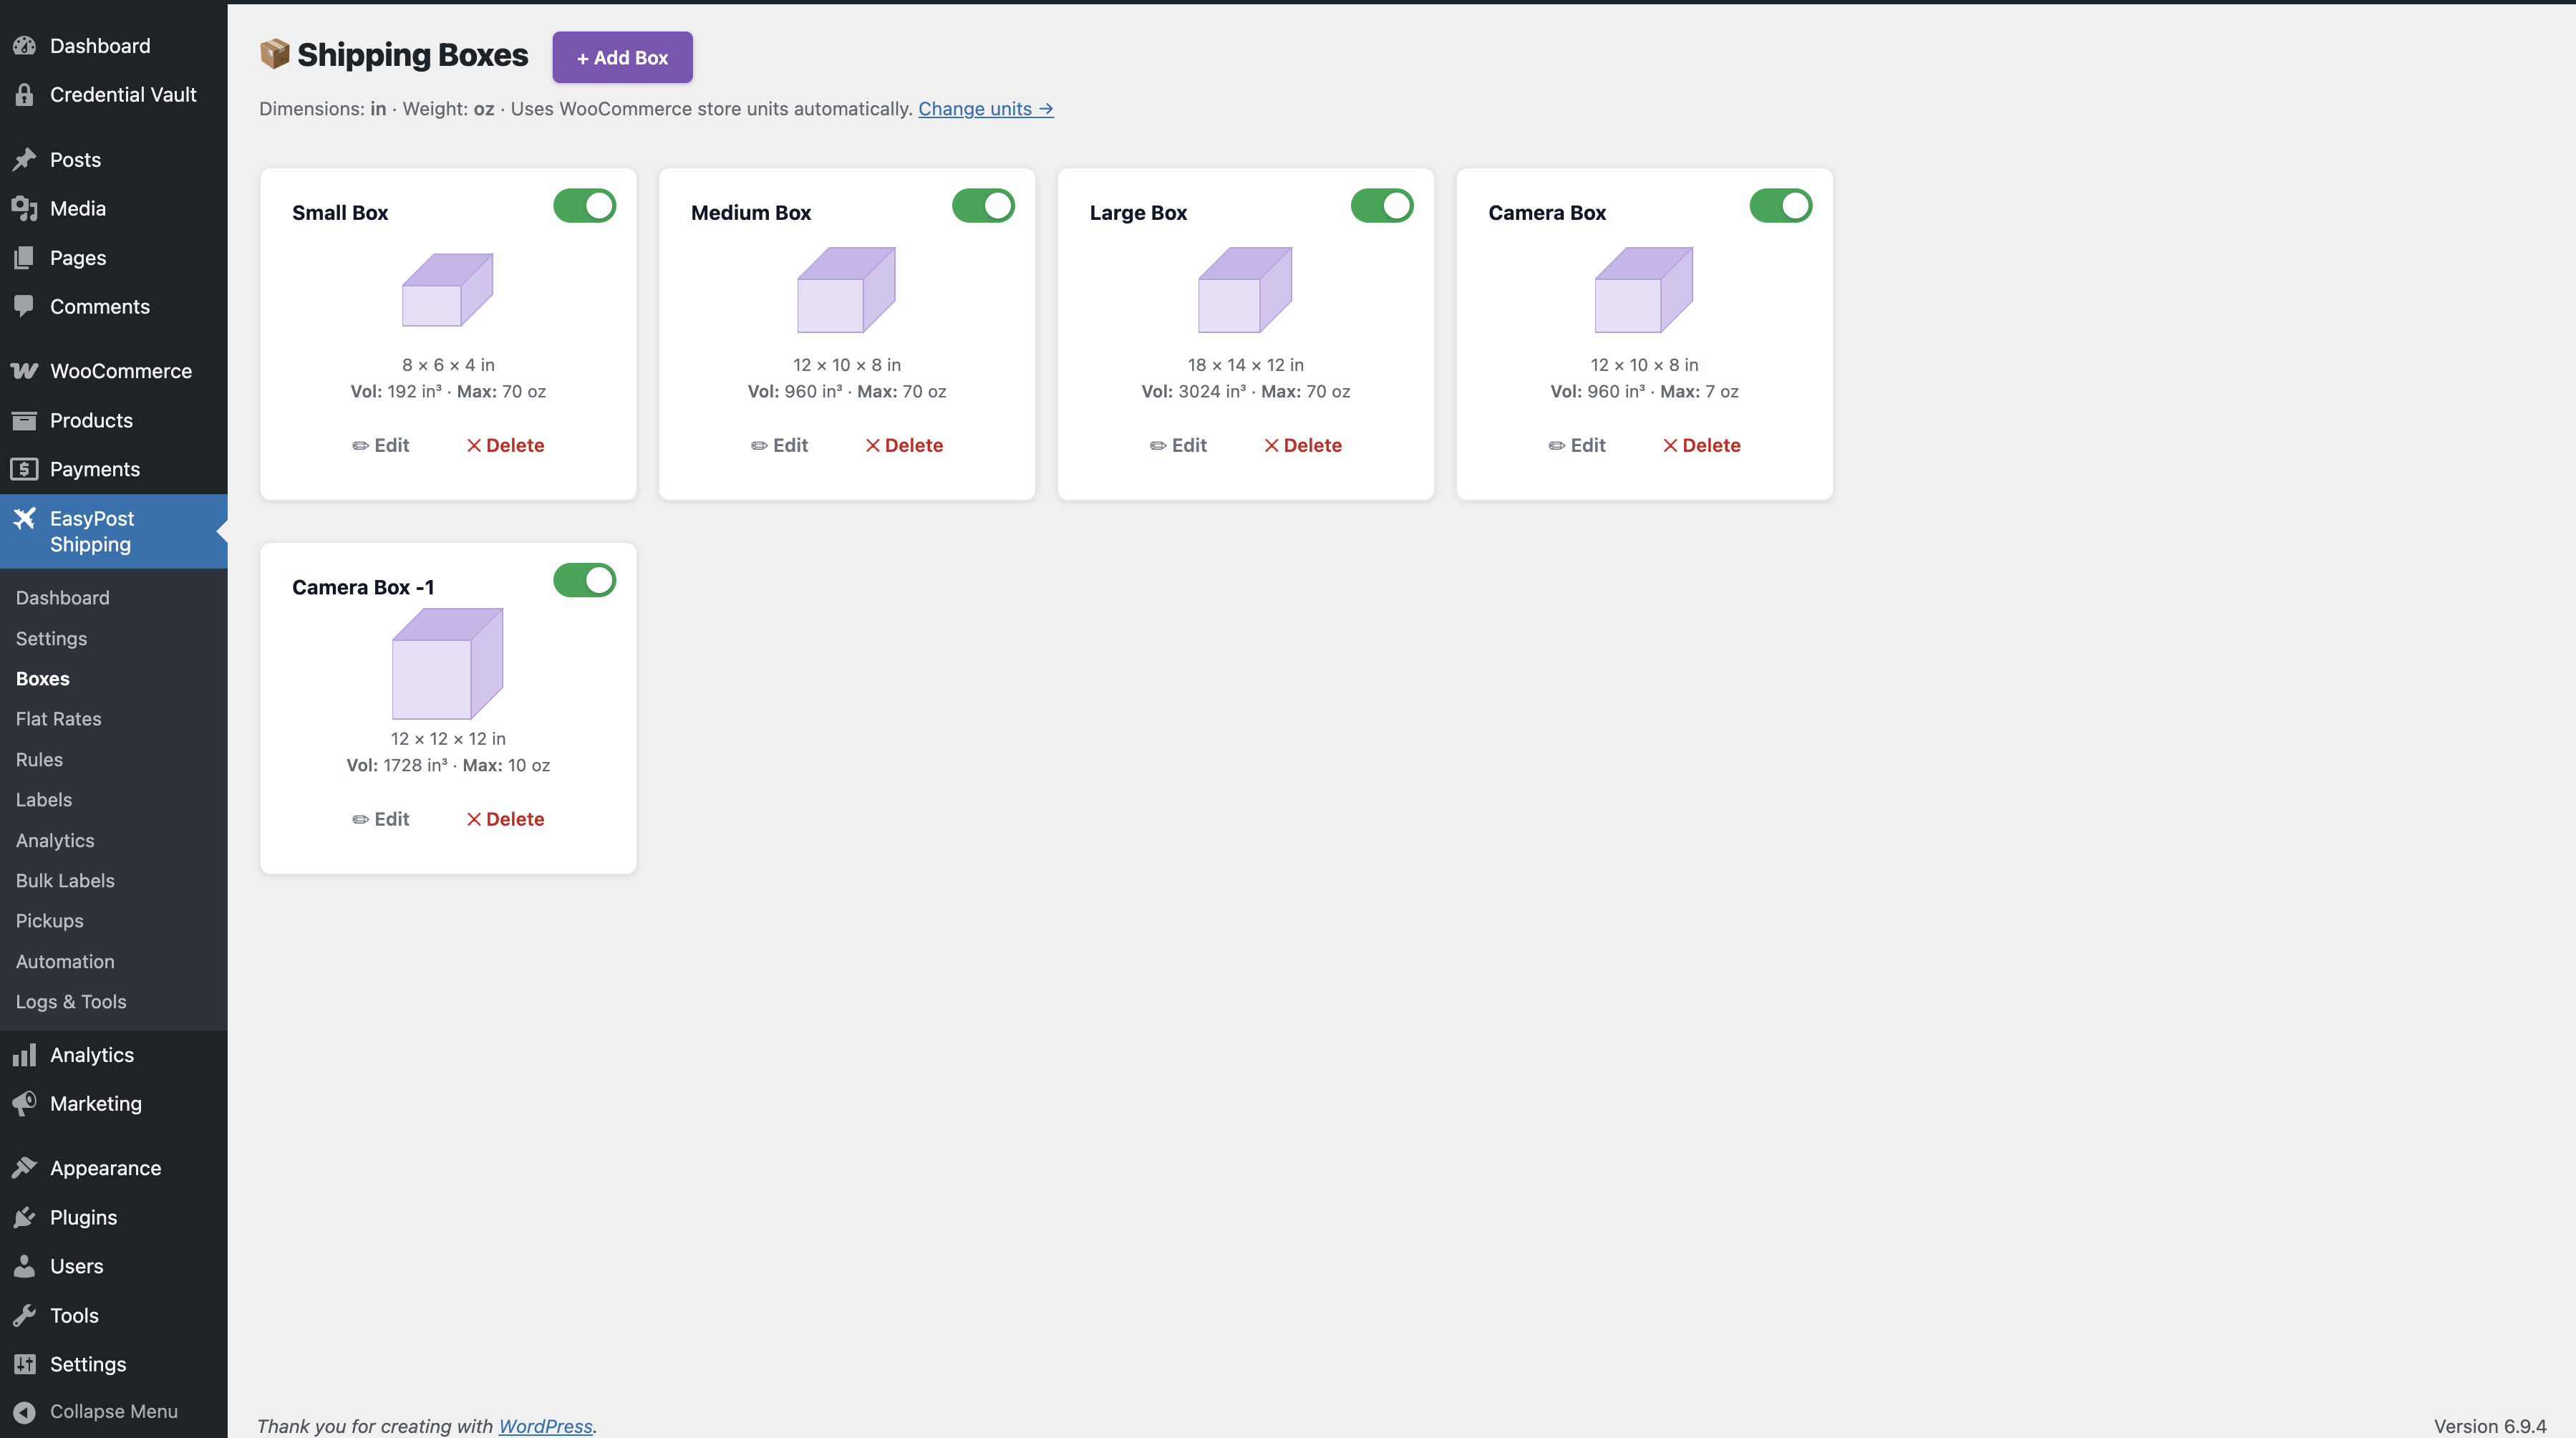The image size is (2576, 1438).
Task: Click the Credential Vault lock icon
Action: 24,95
